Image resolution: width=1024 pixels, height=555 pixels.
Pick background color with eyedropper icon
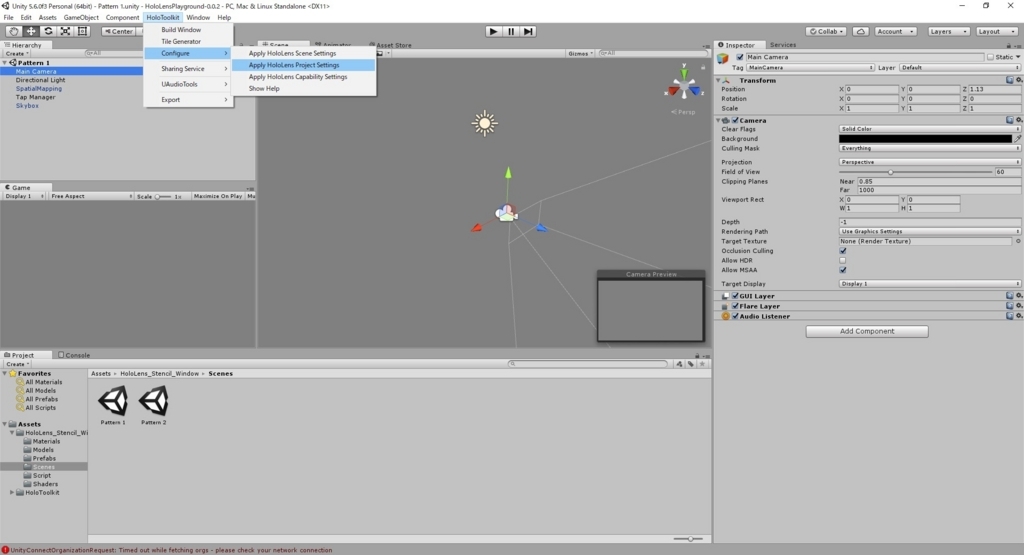click(x=1017, y=138)
